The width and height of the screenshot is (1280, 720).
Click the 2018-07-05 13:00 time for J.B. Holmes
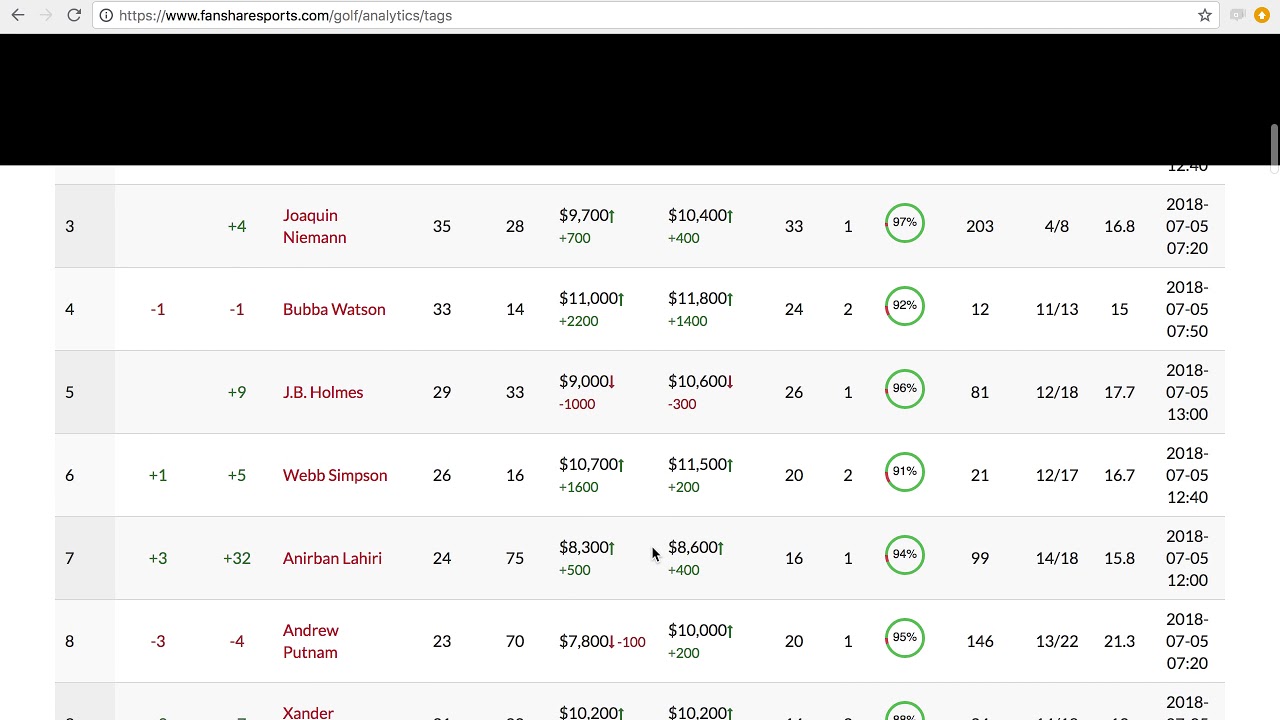coord(1187,392)
